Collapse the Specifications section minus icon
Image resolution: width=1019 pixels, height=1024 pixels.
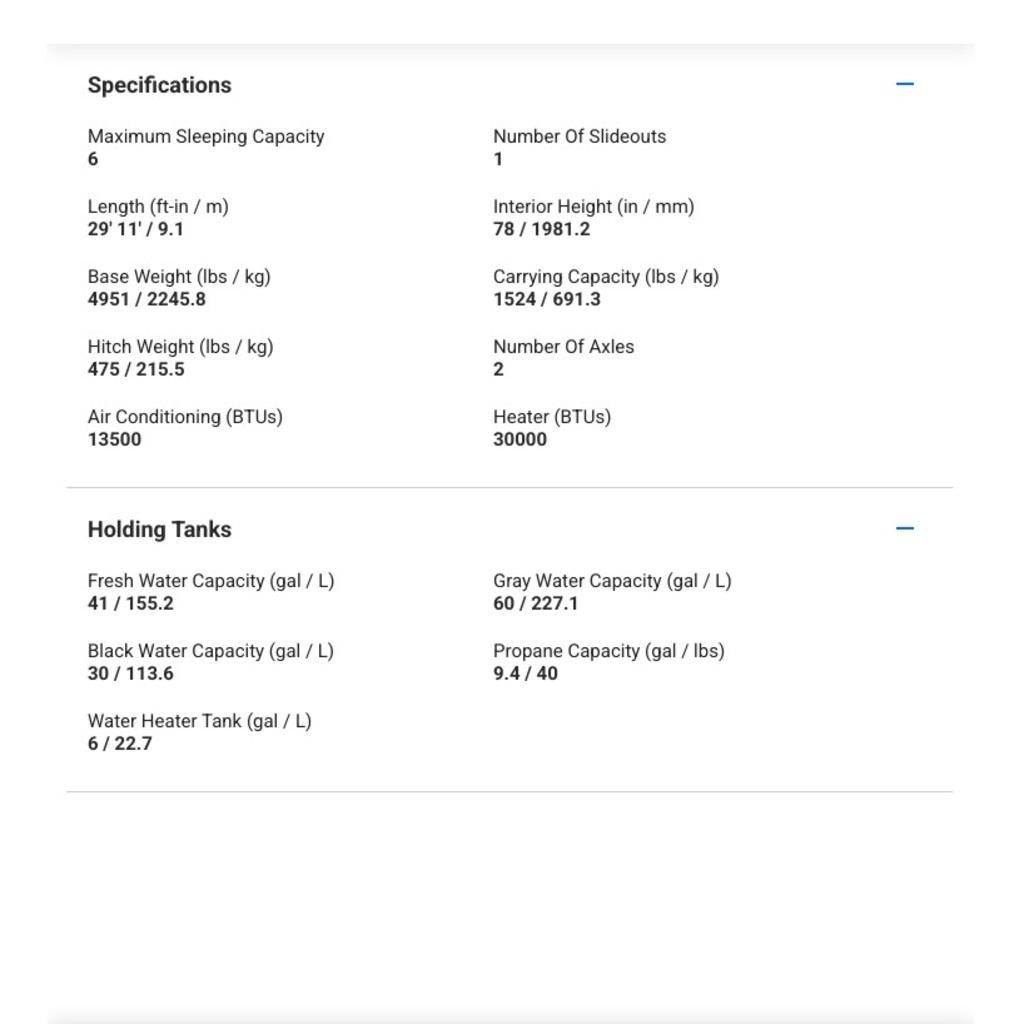[904, 84]
